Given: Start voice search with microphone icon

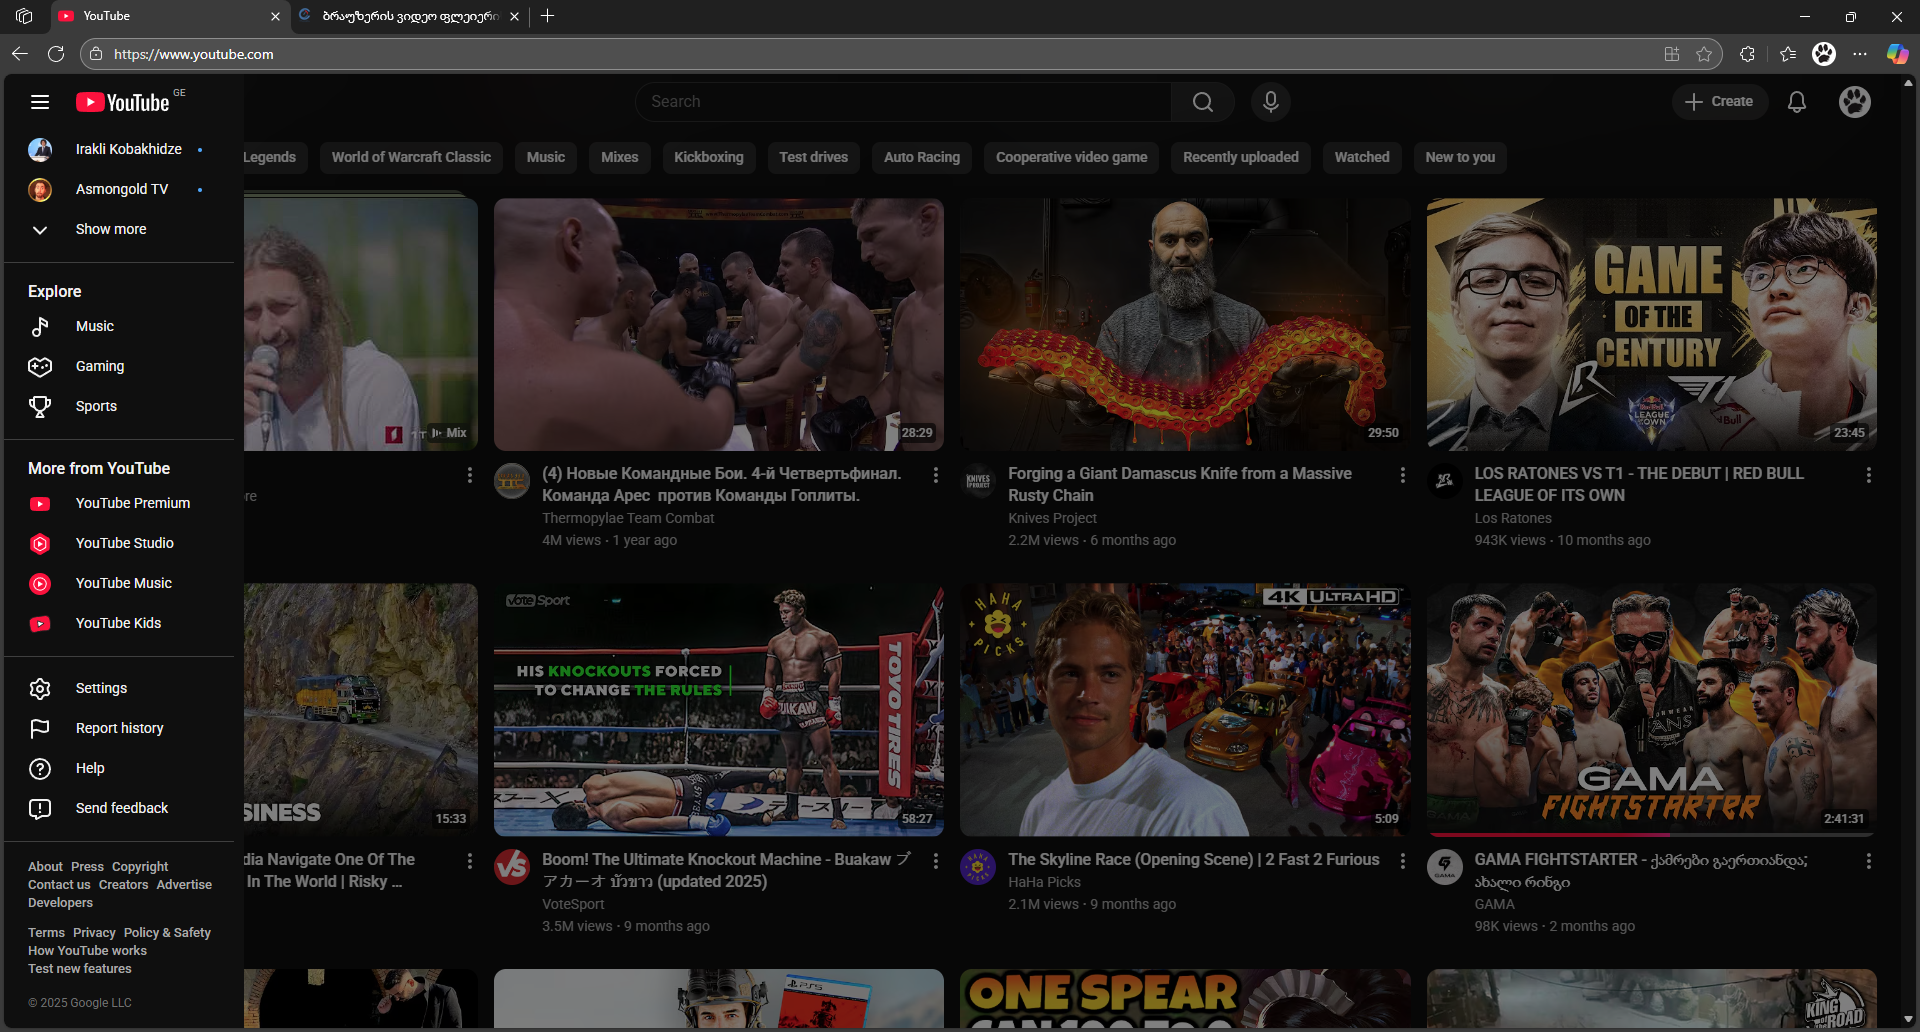Looking at the screenshot, I should click(x=1270, y=102).
